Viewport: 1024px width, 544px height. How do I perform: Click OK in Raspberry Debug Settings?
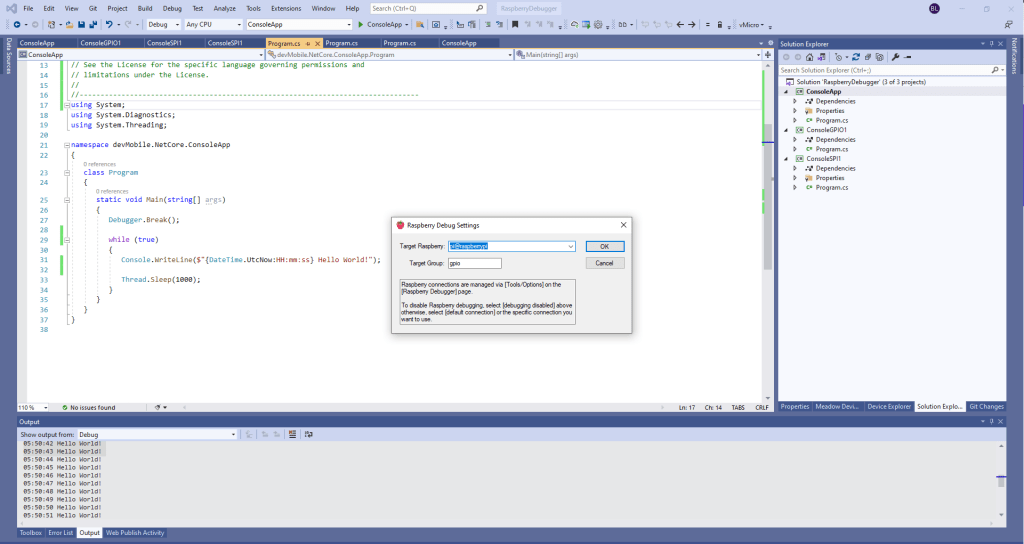click(604, 246)
